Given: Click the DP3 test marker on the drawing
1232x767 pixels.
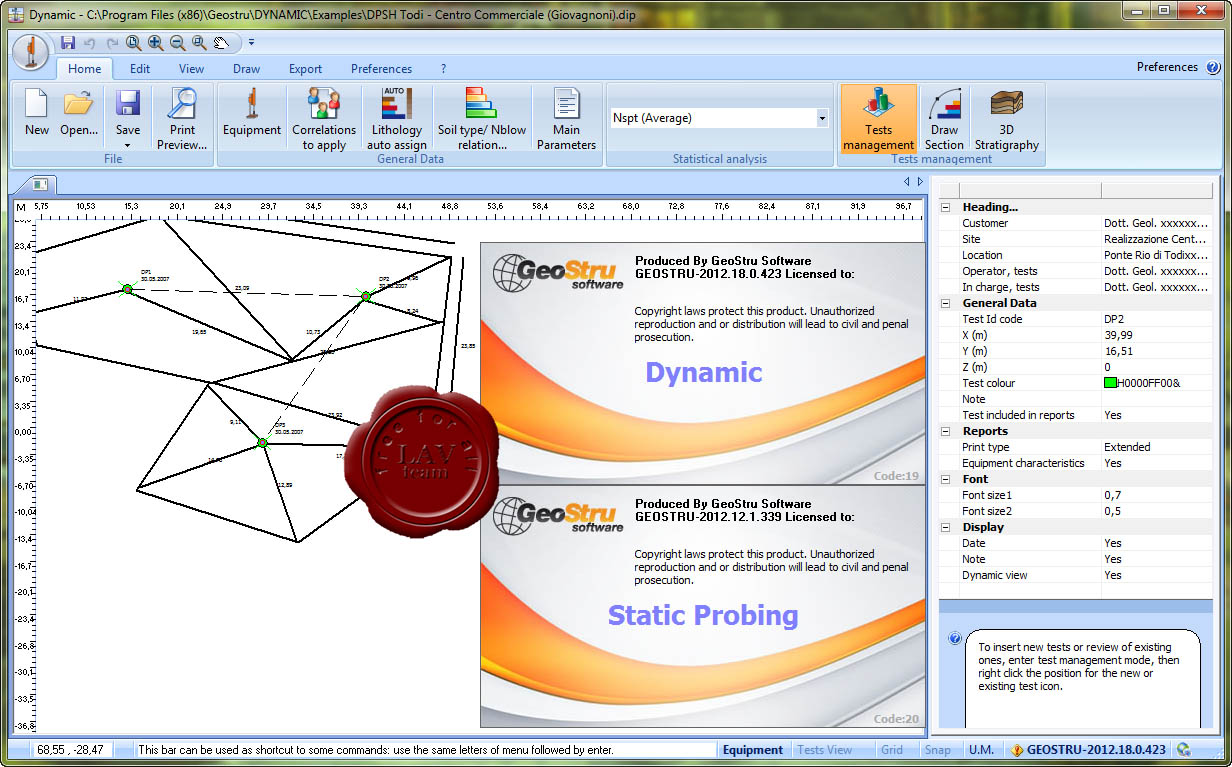Looking at the screenshot, I should [262, 442].
